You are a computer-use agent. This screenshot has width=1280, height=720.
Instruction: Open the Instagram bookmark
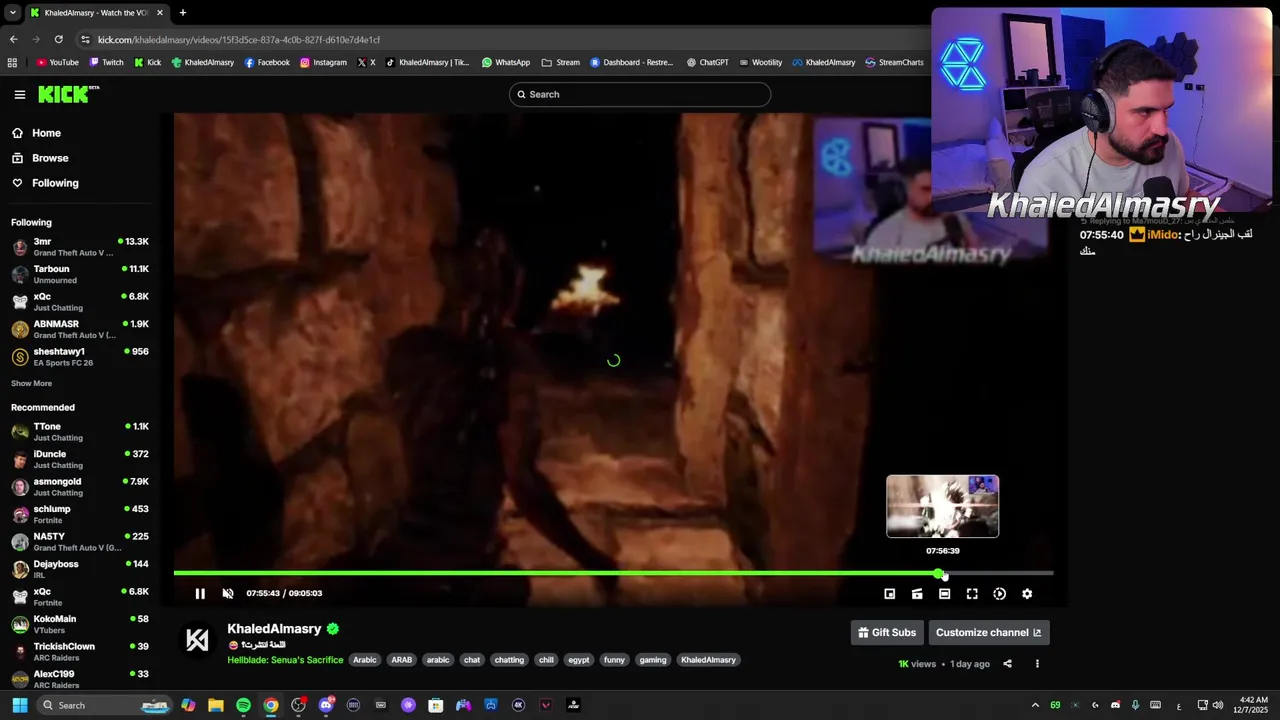coord(323,62)
